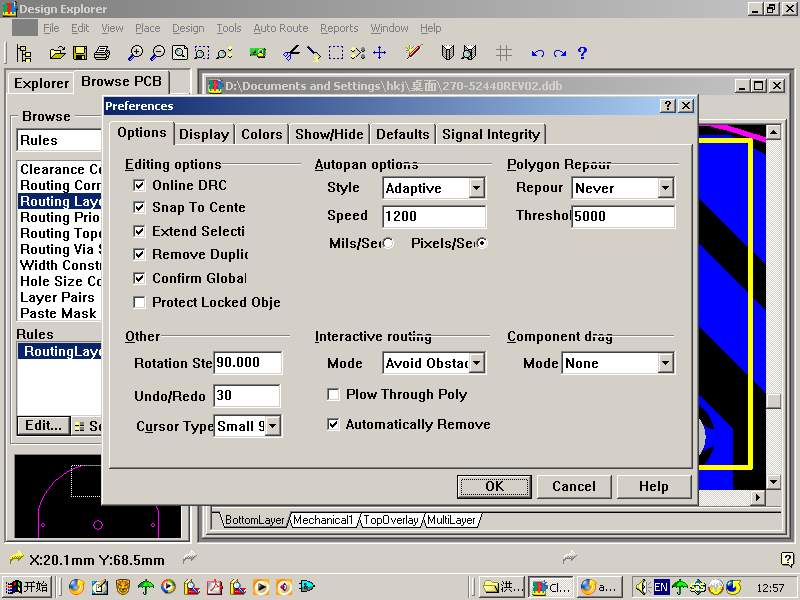Image resolution: width=800 pixels, height=600 pixels.
Task: Click the open file folder icon
Action: coord(57,53)
